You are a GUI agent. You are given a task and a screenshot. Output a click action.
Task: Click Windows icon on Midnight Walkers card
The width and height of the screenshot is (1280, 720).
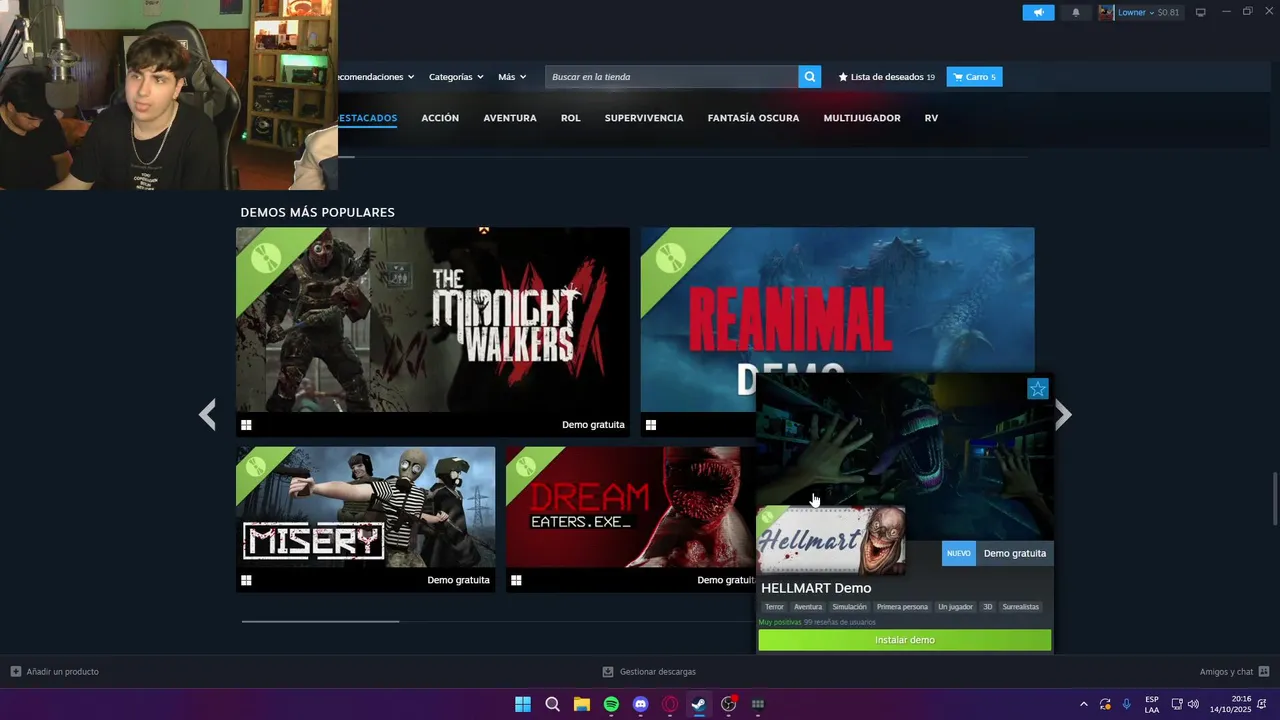coord(246,425)
